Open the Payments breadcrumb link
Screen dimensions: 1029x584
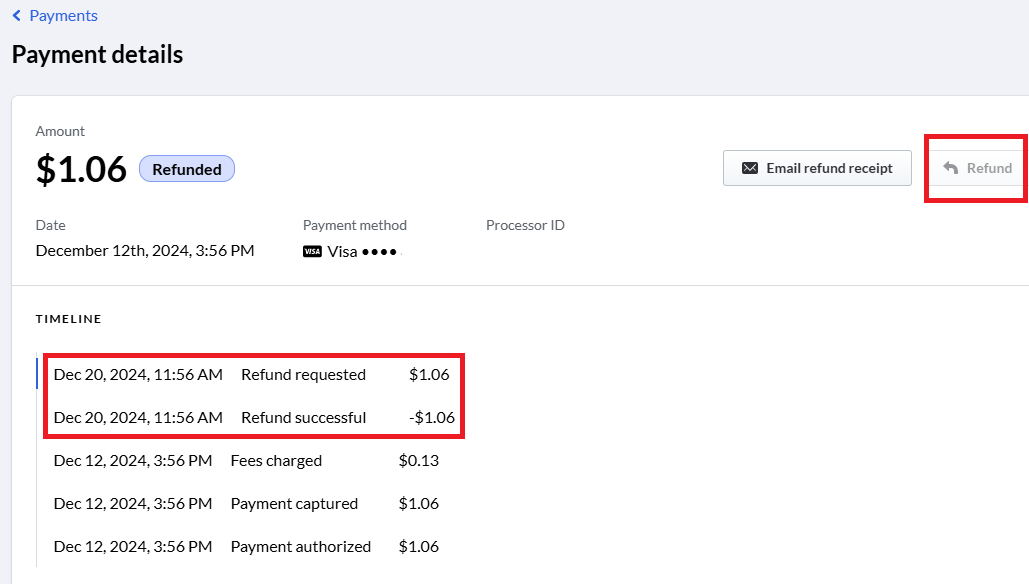64,16
